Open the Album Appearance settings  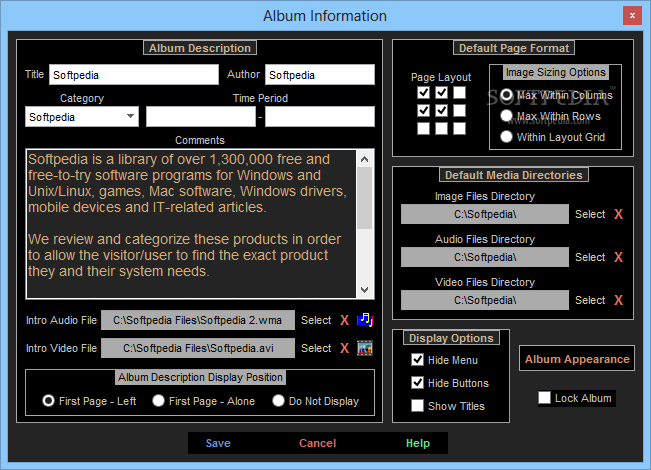[x=577, y=359]
